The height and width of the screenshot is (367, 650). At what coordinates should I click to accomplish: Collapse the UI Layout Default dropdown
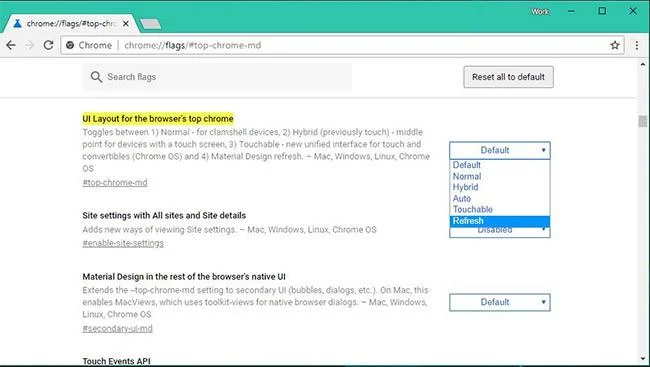tap(500, 150)
